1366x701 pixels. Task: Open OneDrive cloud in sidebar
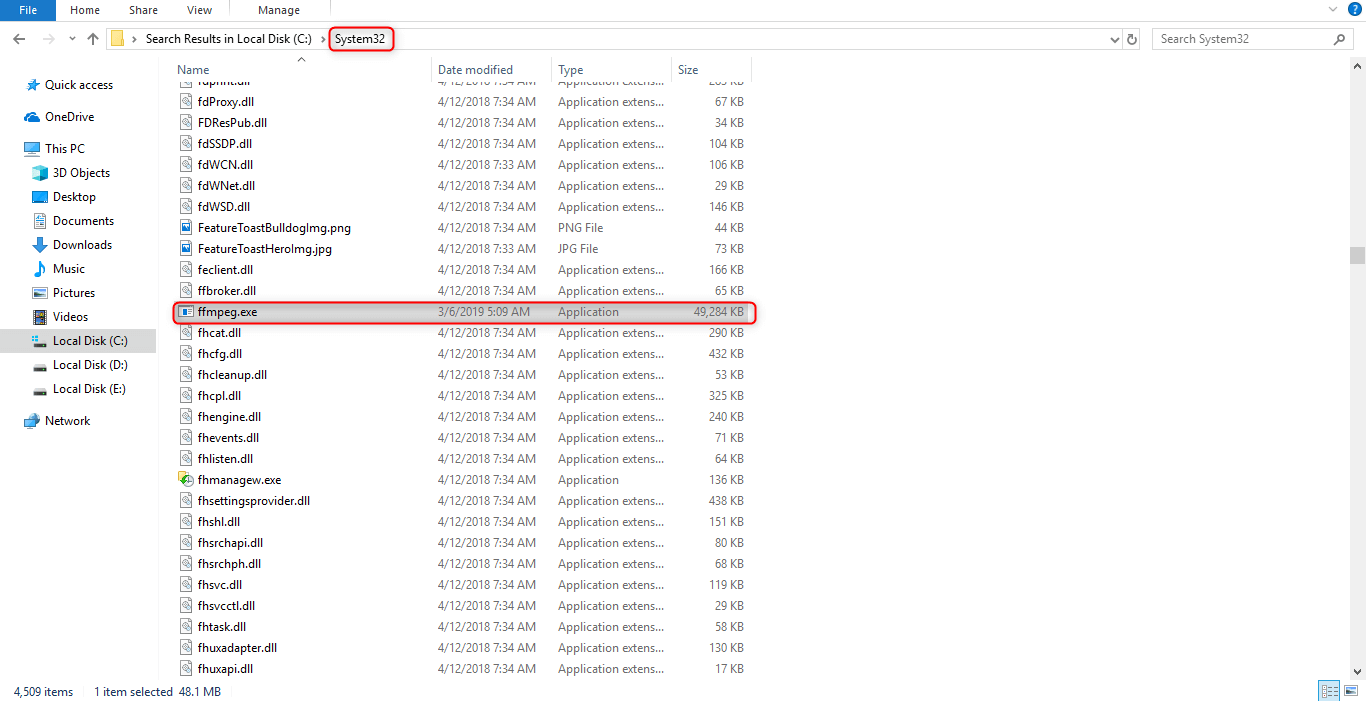(x=69, y=117)
